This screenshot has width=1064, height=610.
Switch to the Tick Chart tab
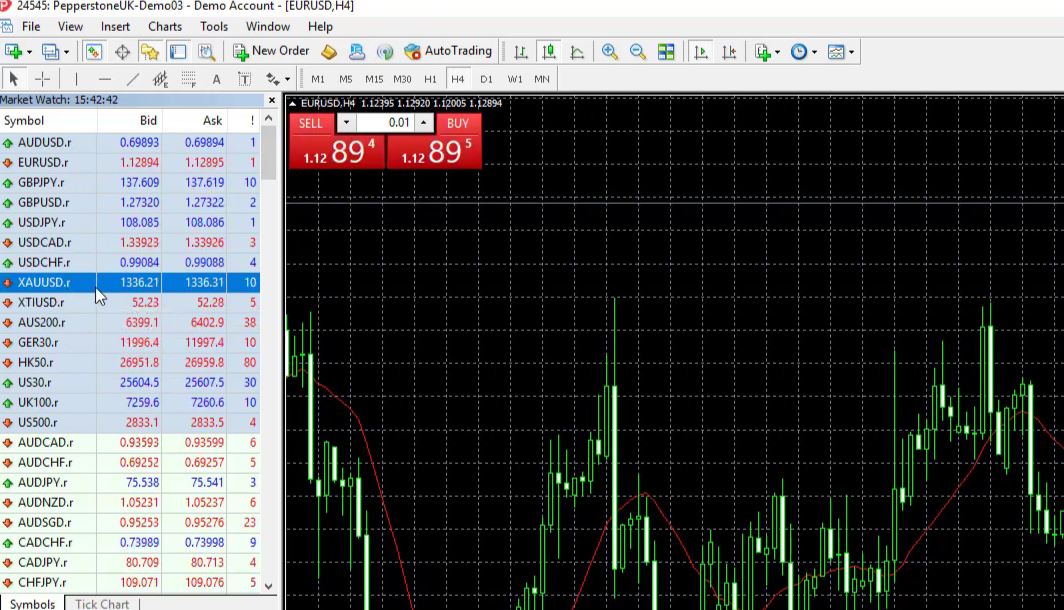102,603
